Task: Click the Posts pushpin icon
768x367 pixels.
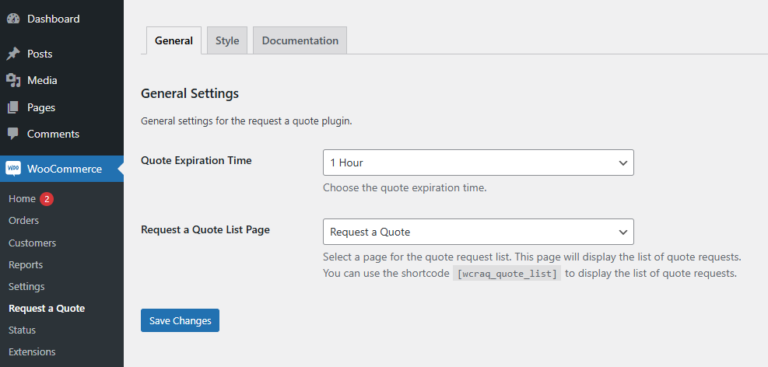Action: pos(13,54)
